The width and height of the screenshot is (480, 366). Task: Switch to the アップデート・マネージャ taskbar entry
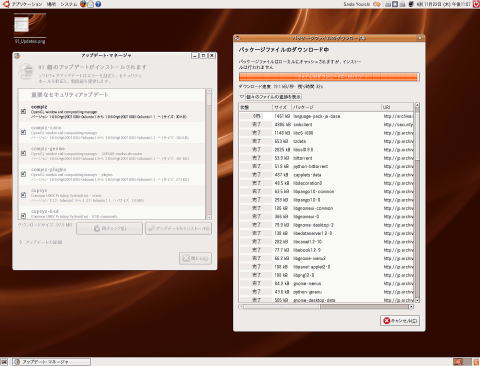[51, 362]
